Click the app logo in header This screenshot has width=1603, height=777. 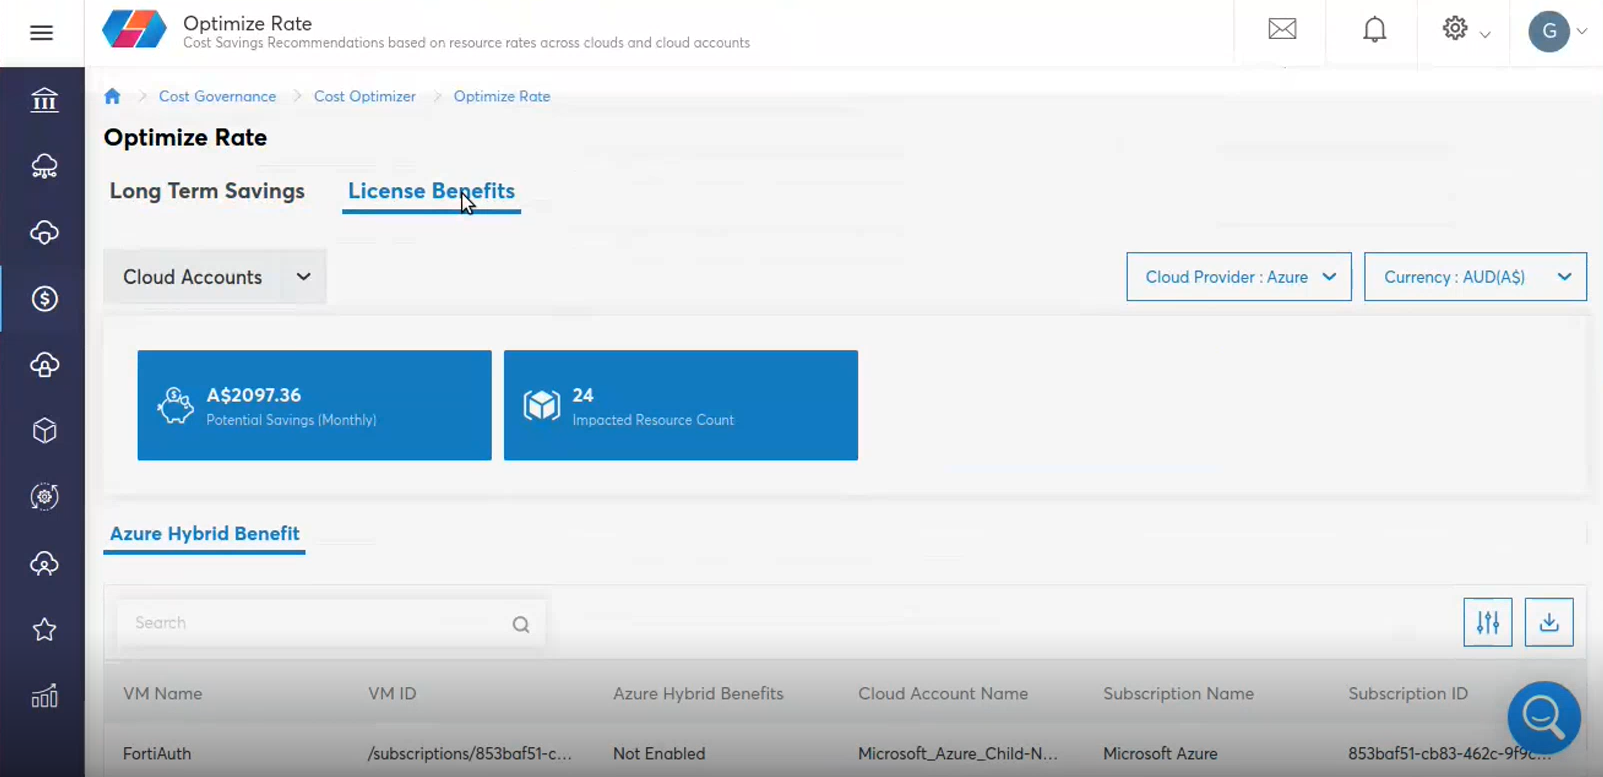coord(134,30)
